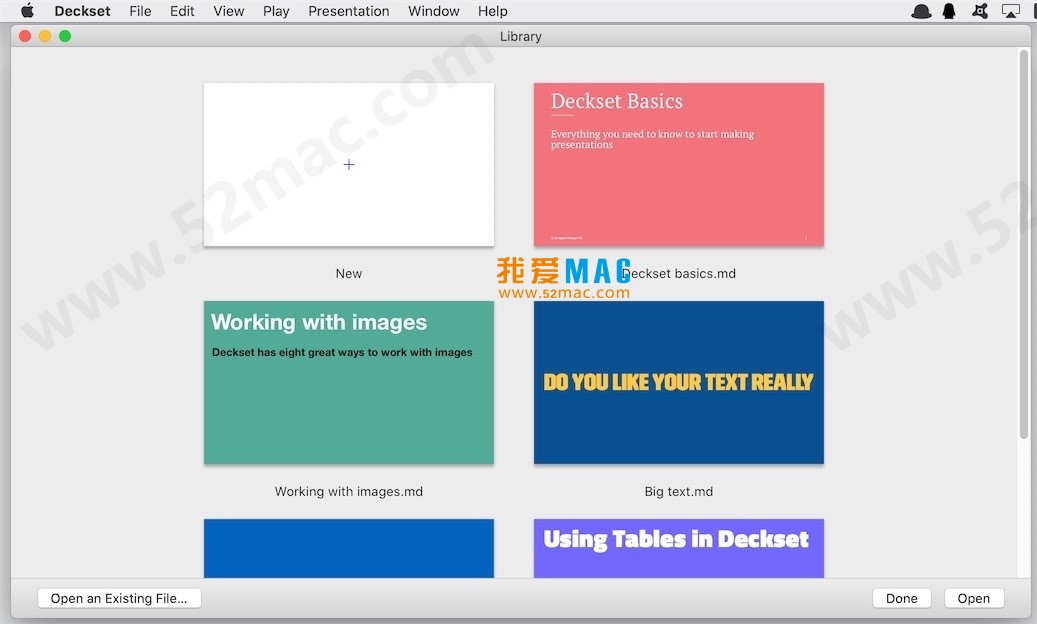Click the Open button
The height and width of the screenshot is (624, 1037).
974,598
